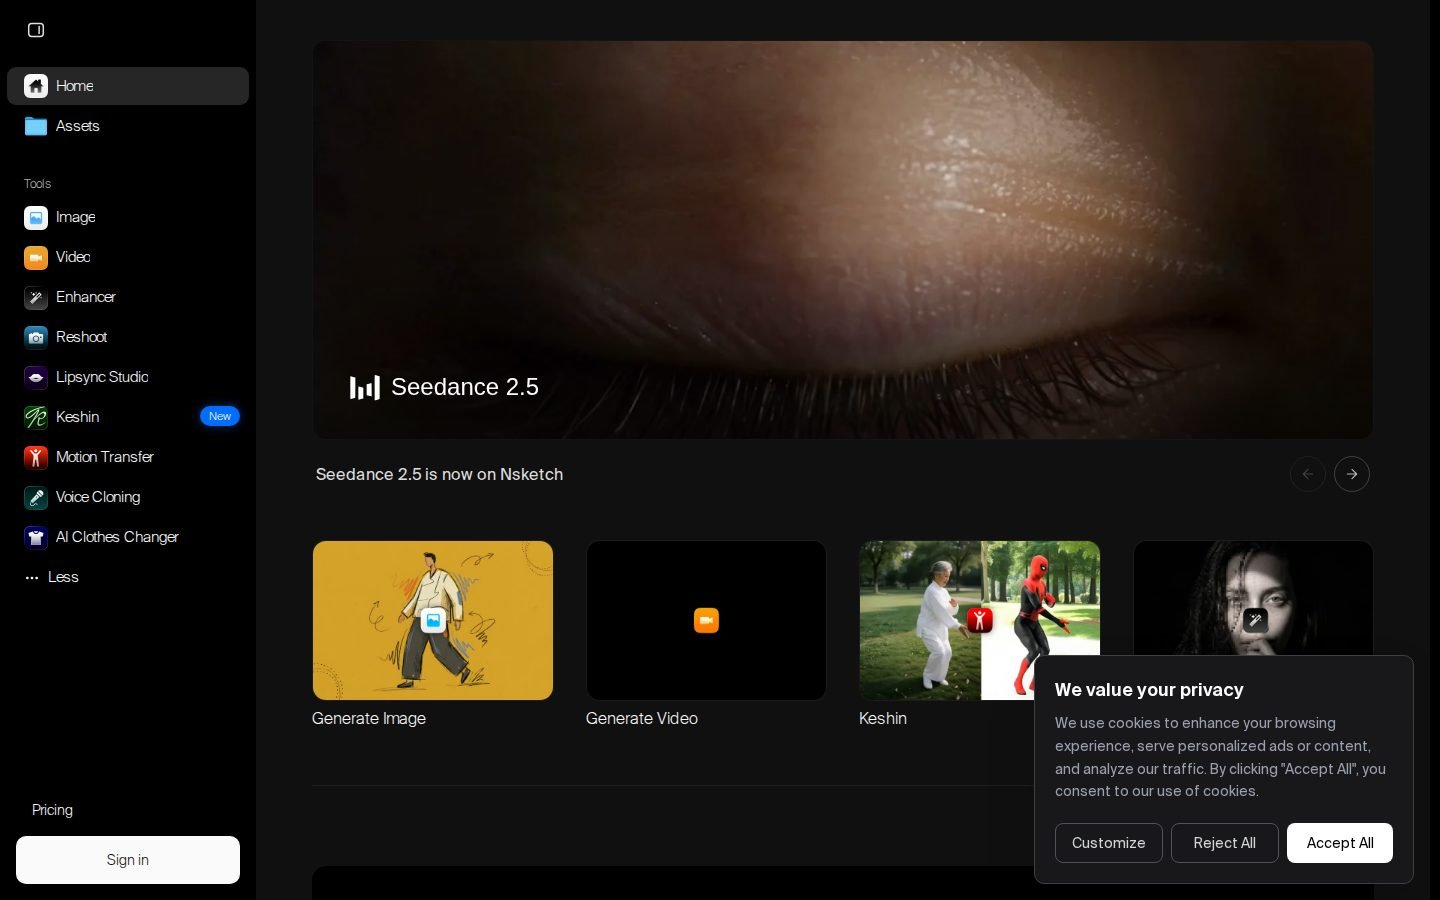Viewport: 1440px width, 900px height.
Task: Click the Voice Cloning microphone icon
Action: pos(36,497)
